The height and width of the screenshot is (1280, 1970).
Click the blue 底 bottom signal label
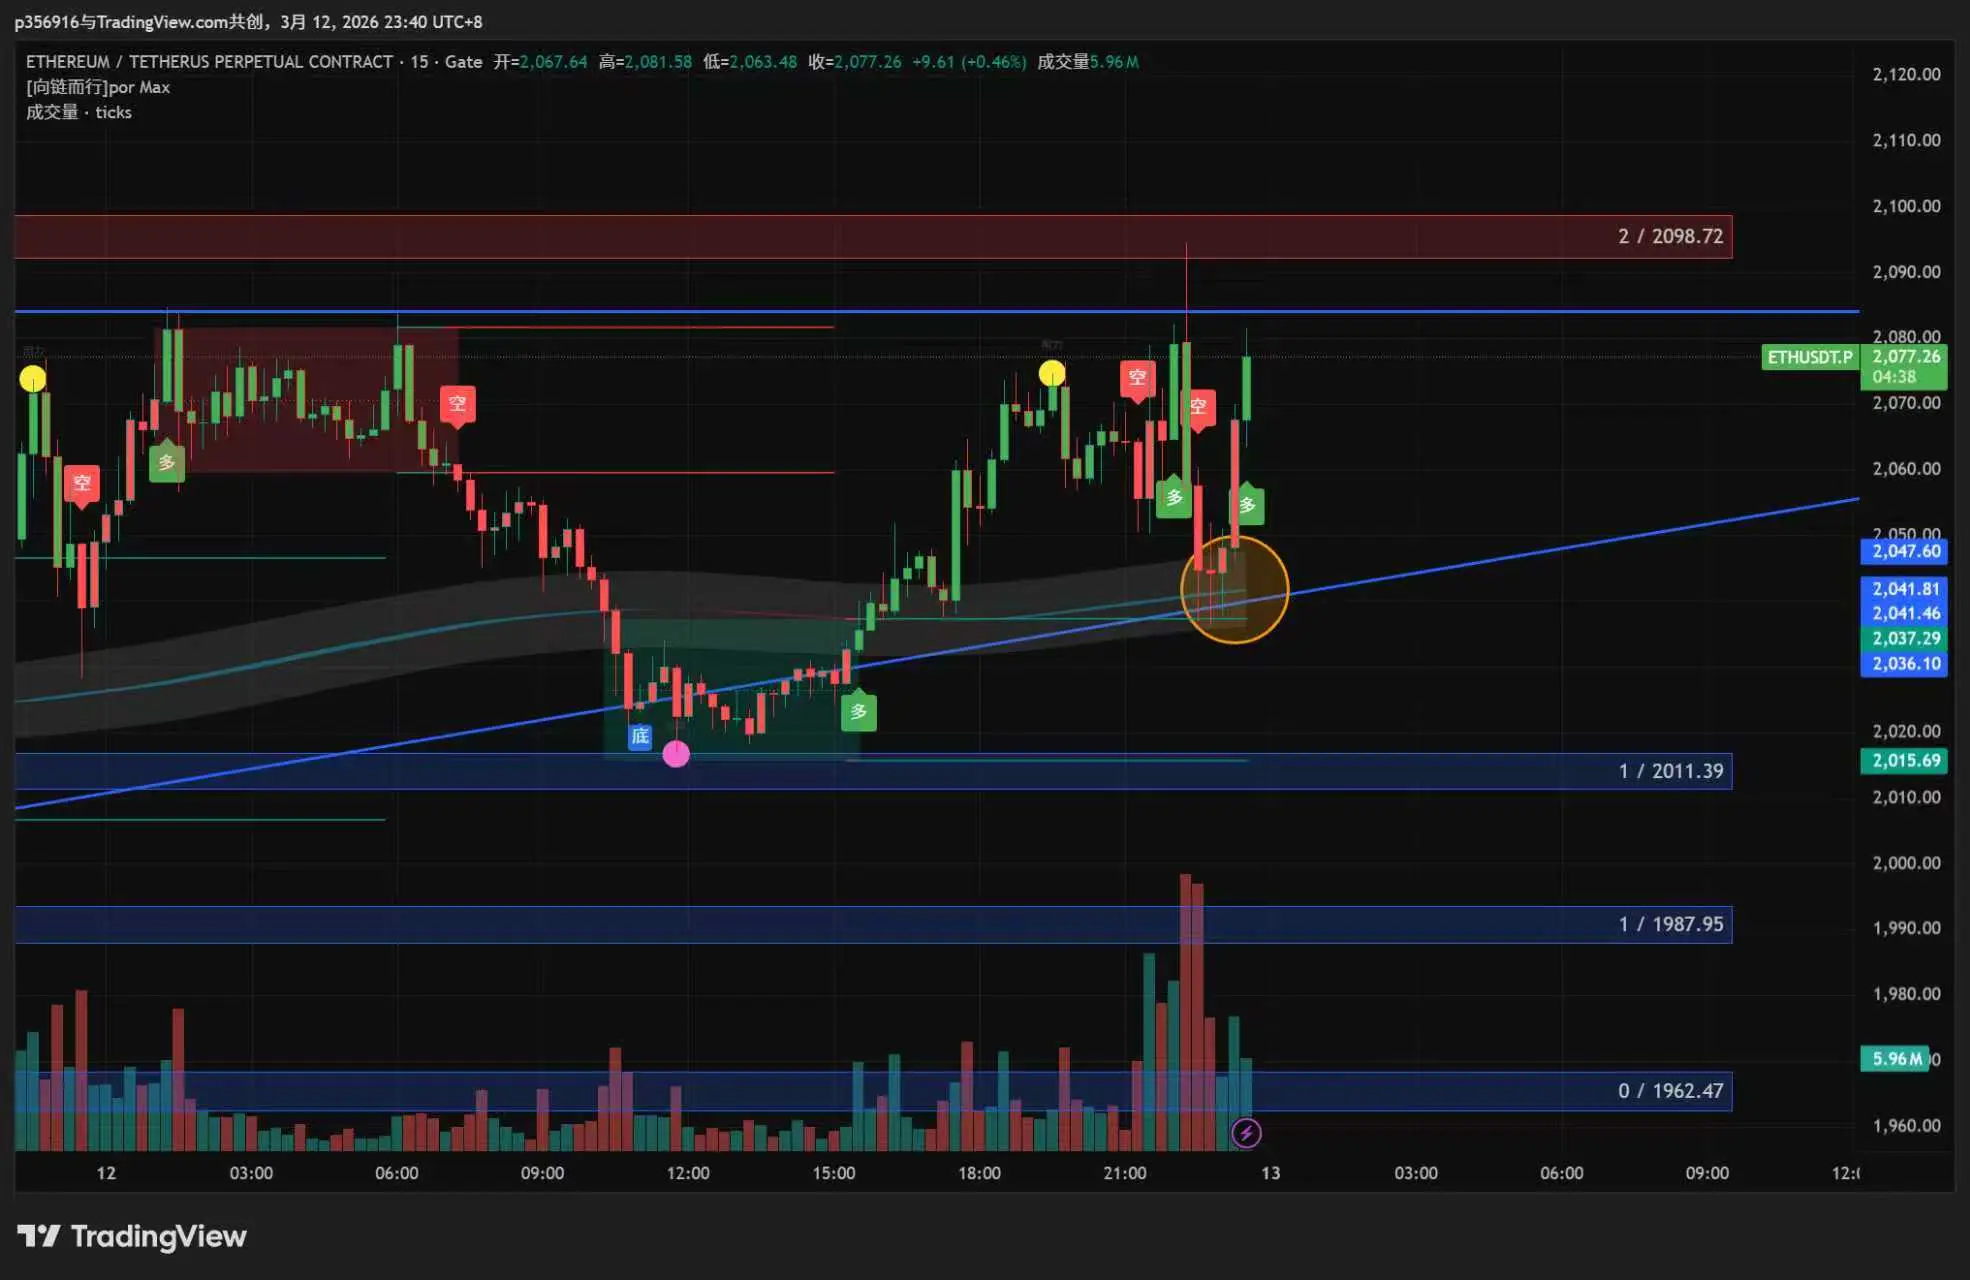pos(640,736)
